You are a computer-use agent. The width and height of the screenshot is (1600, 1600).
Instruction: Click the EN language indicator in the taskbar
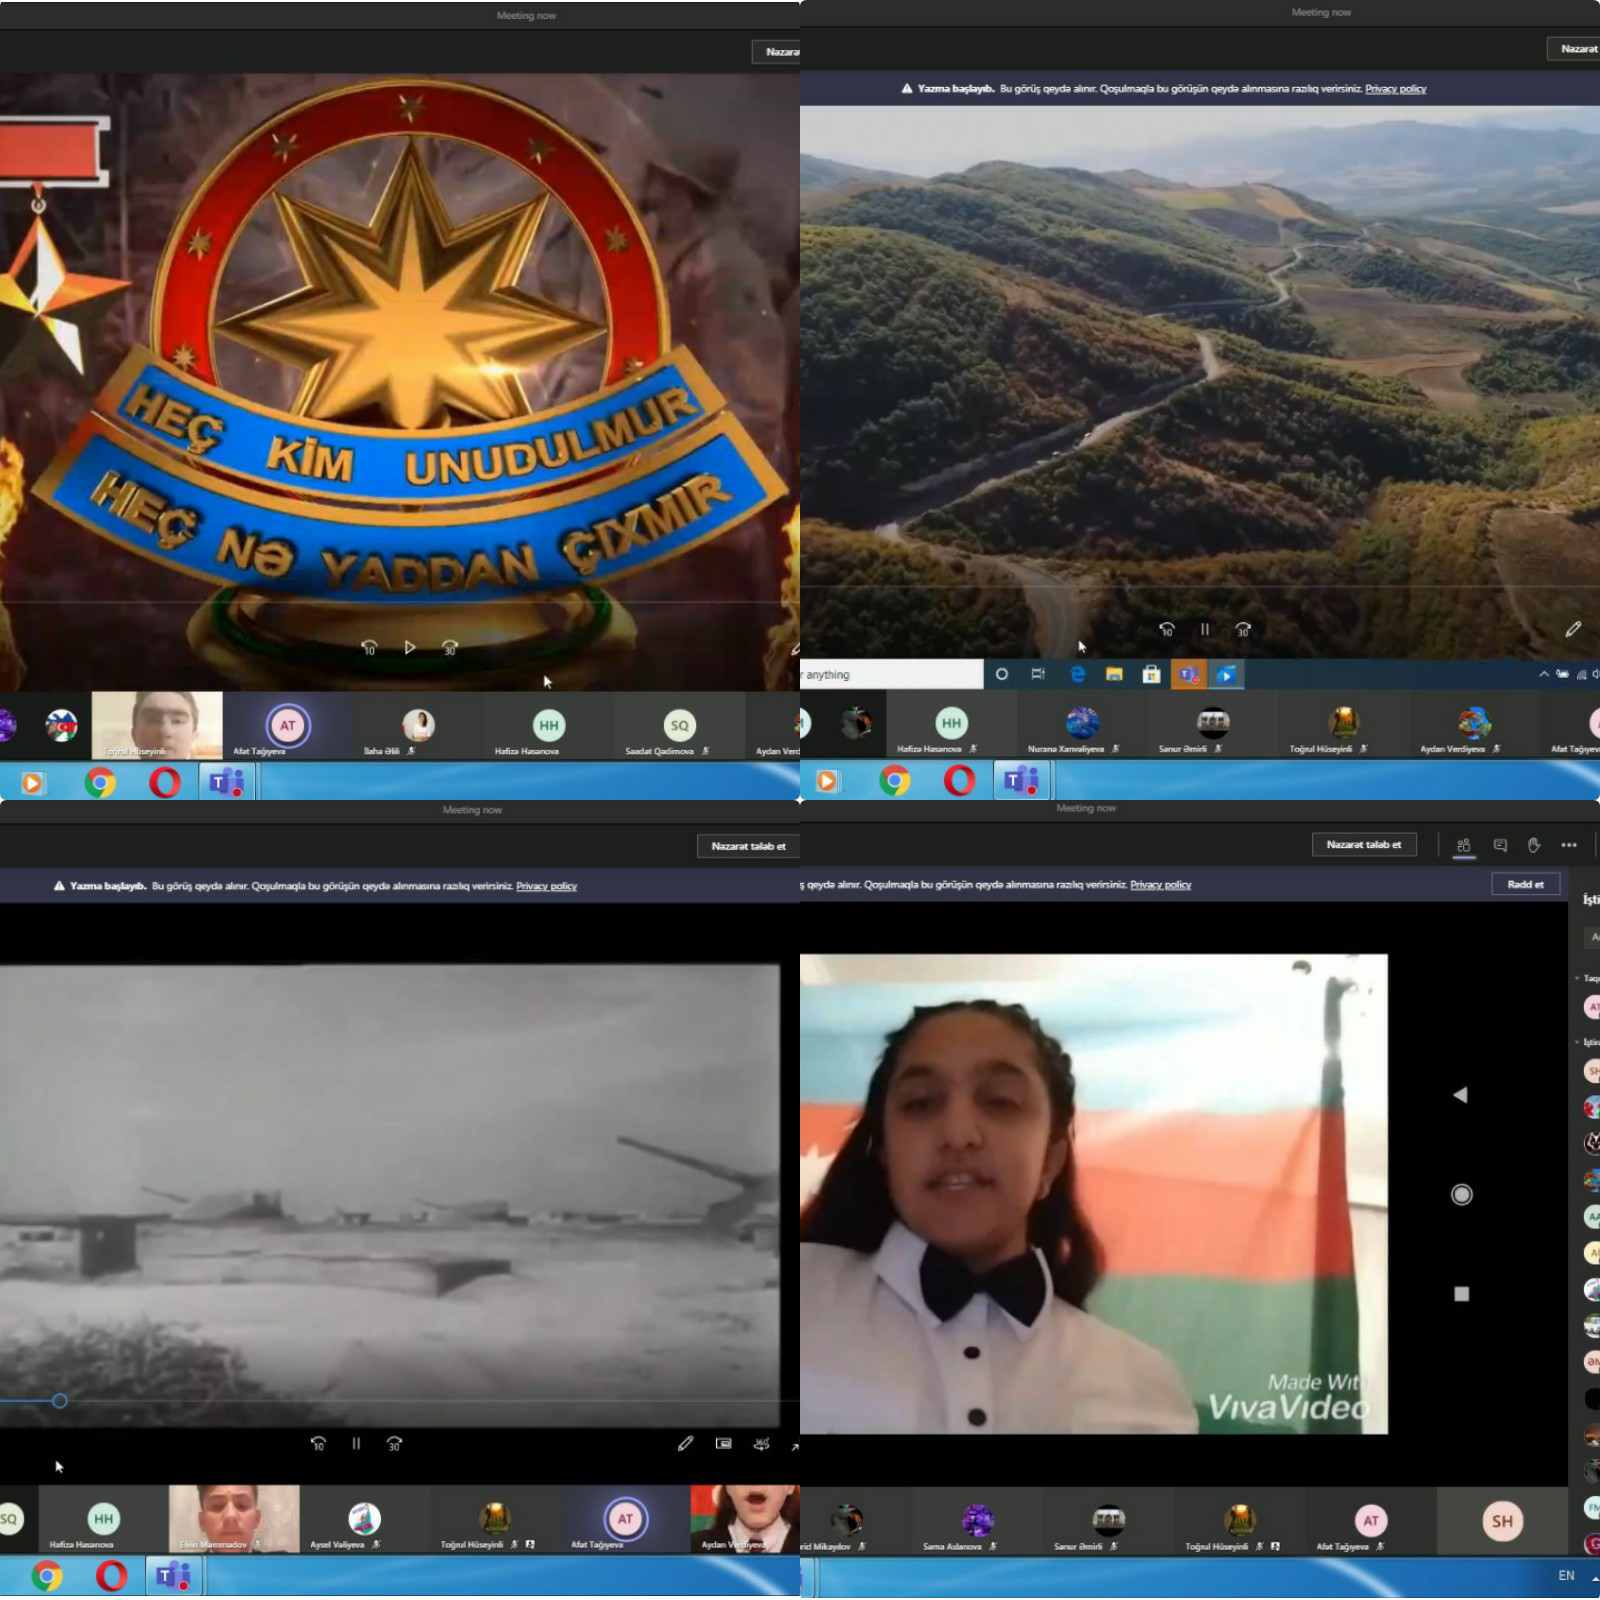tap(1566, 1575)
